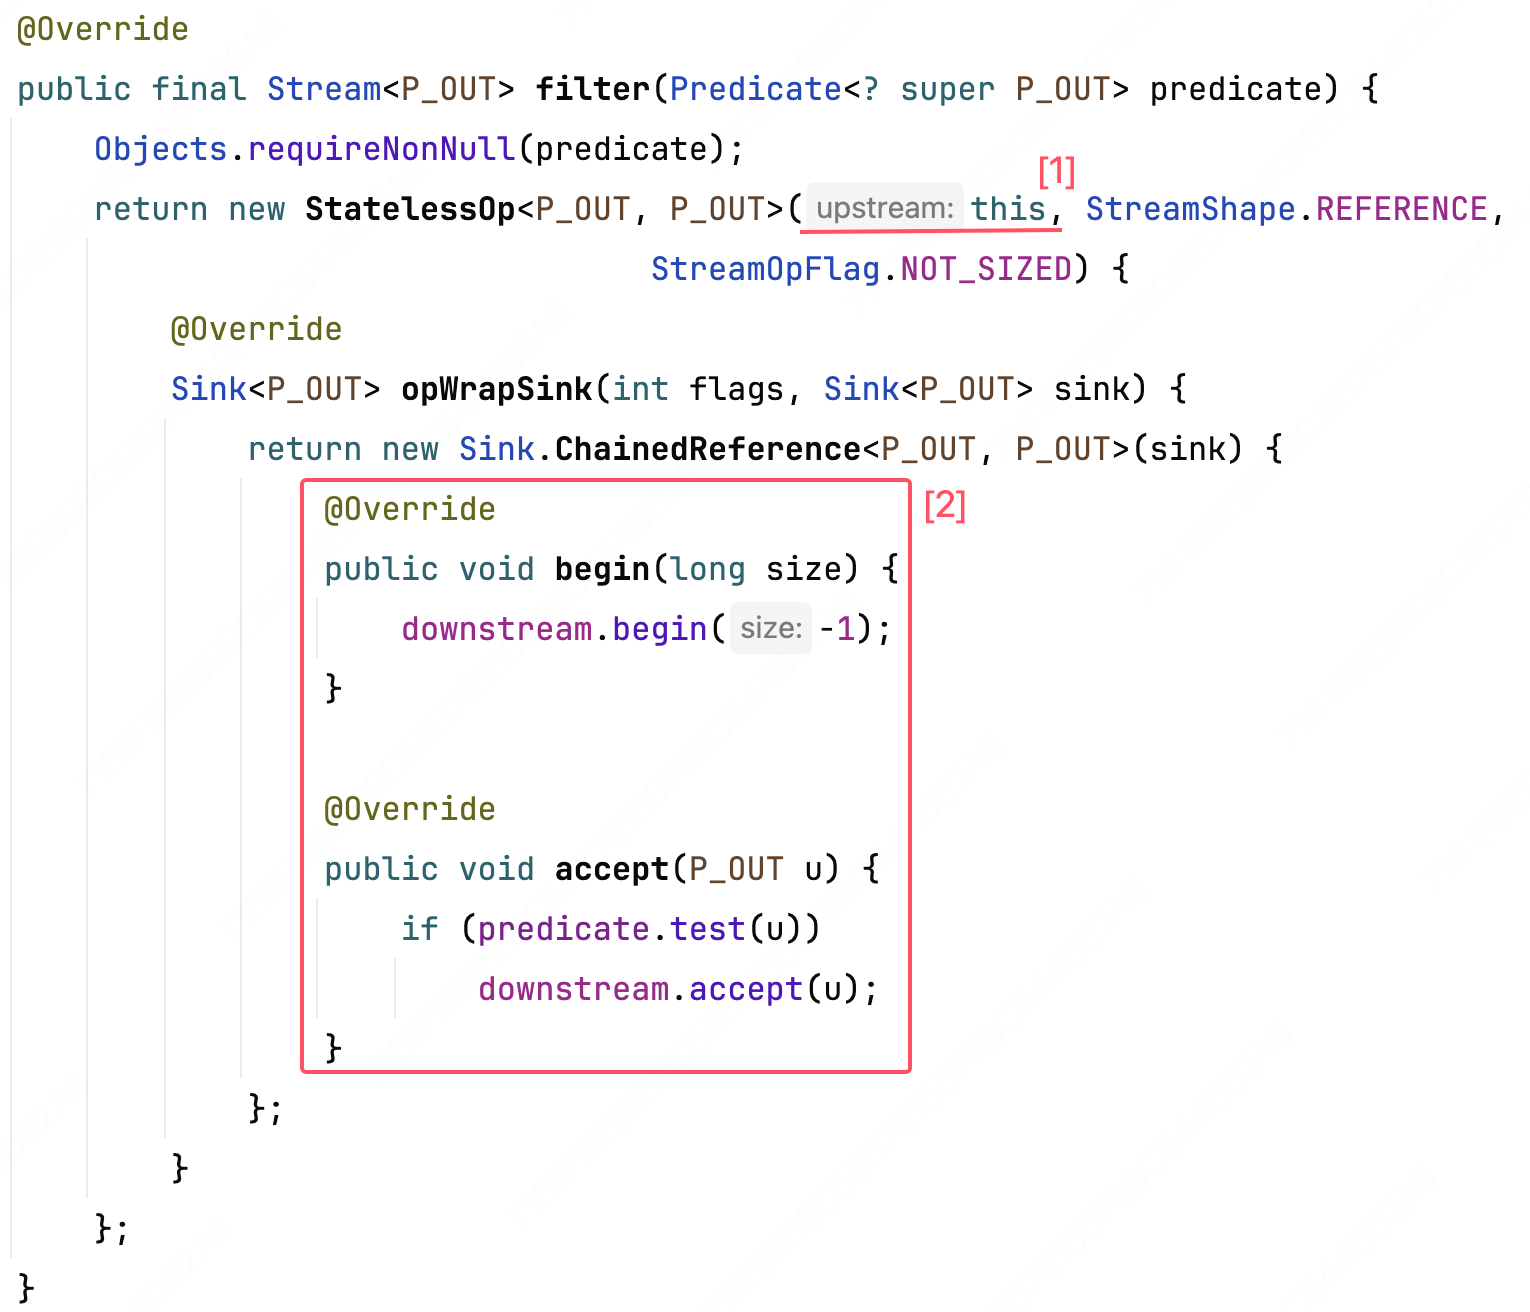Click the red [2] annotation label
Image resolution: width=1530 pixels, height=1312 pixels.
click(x=945, y=506)
